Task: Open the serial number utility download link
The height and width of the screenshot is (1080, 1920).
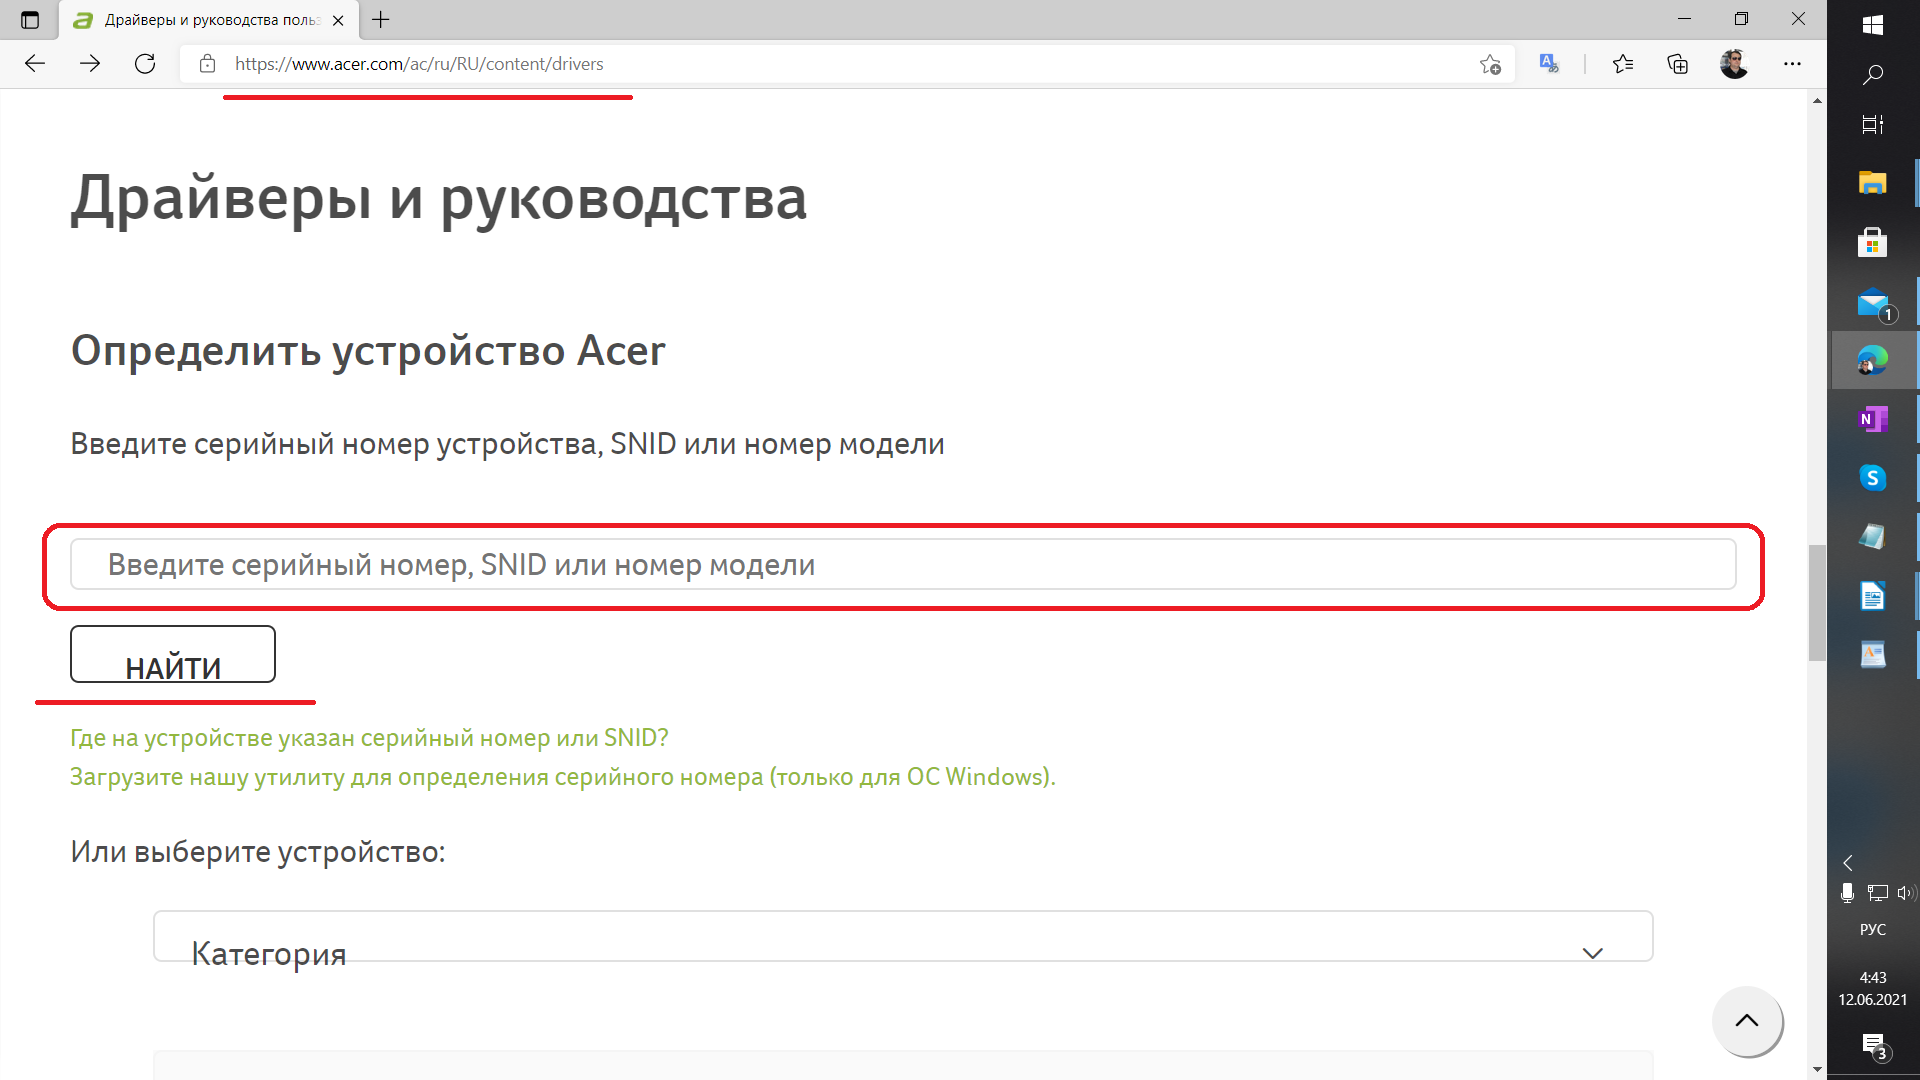Action: (563, 777)
